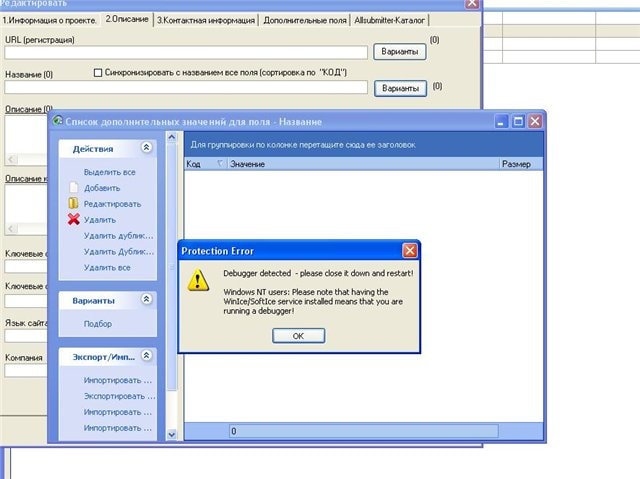Switch to tab 1.Информация о проекте
Viewport: 640px width, 479px height.
[x=49, y=20]
